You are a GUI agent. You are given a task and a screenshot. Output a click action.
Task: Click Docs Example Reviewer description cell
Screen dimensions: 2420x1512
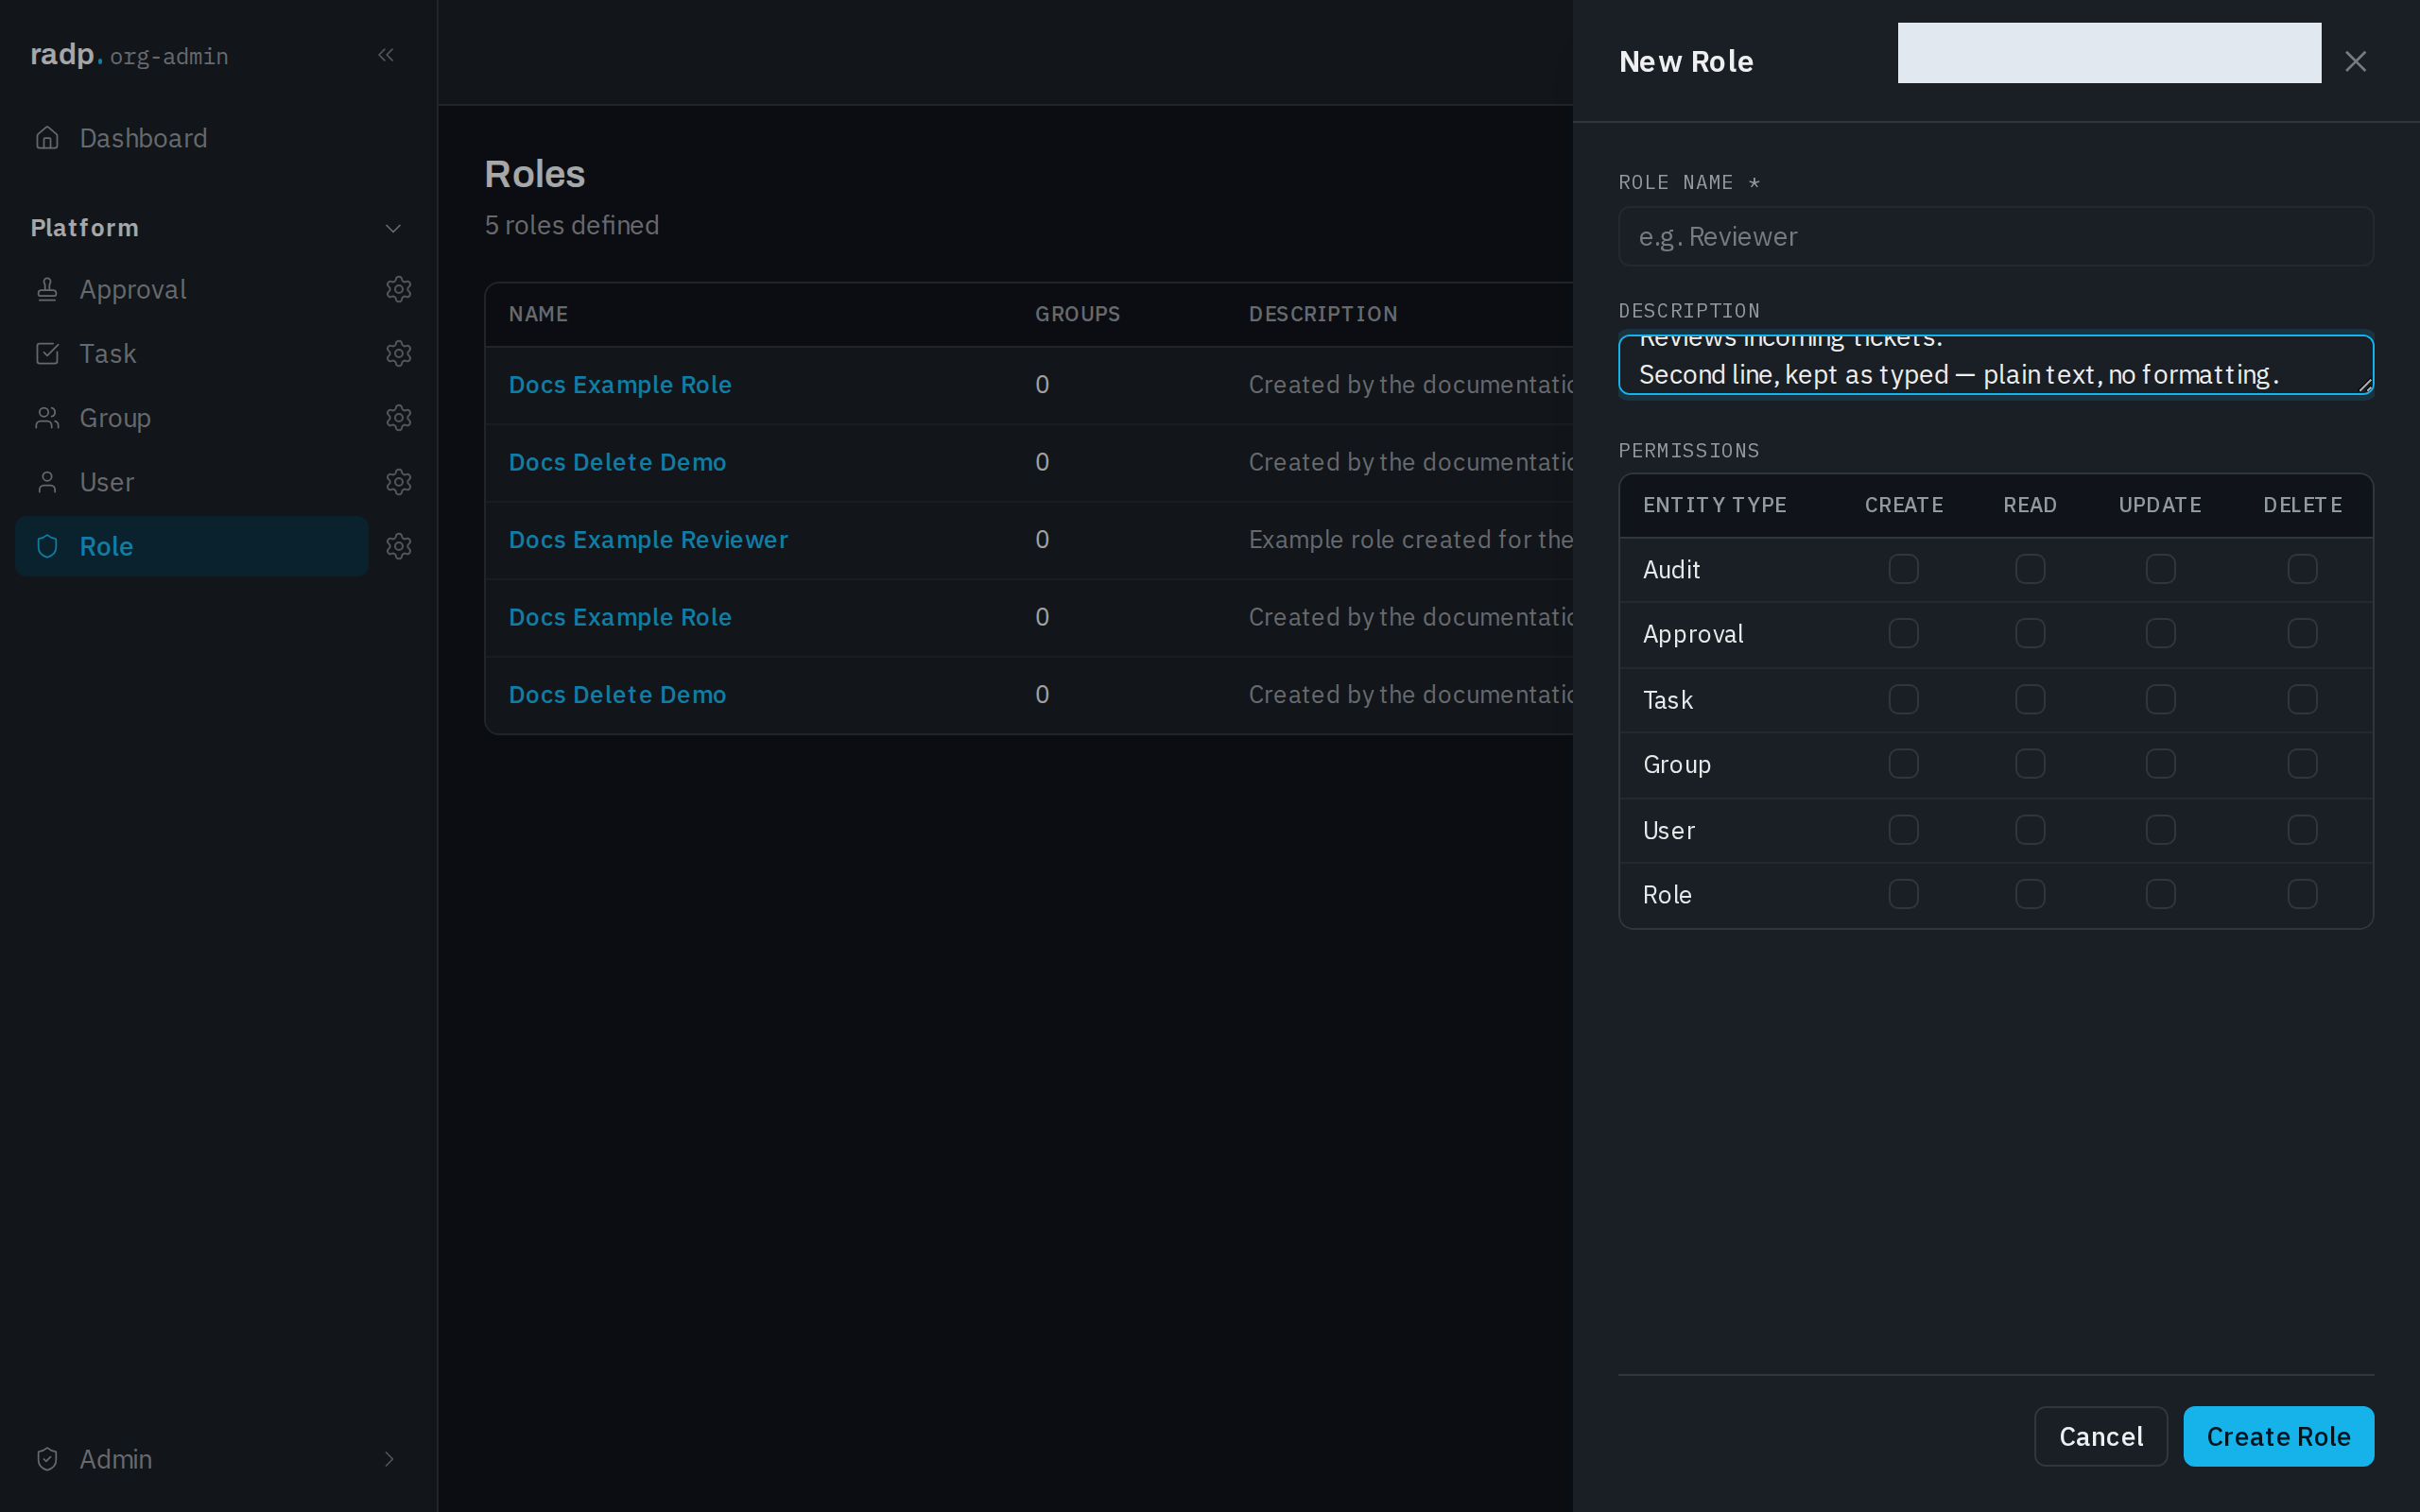(1410, 540)
